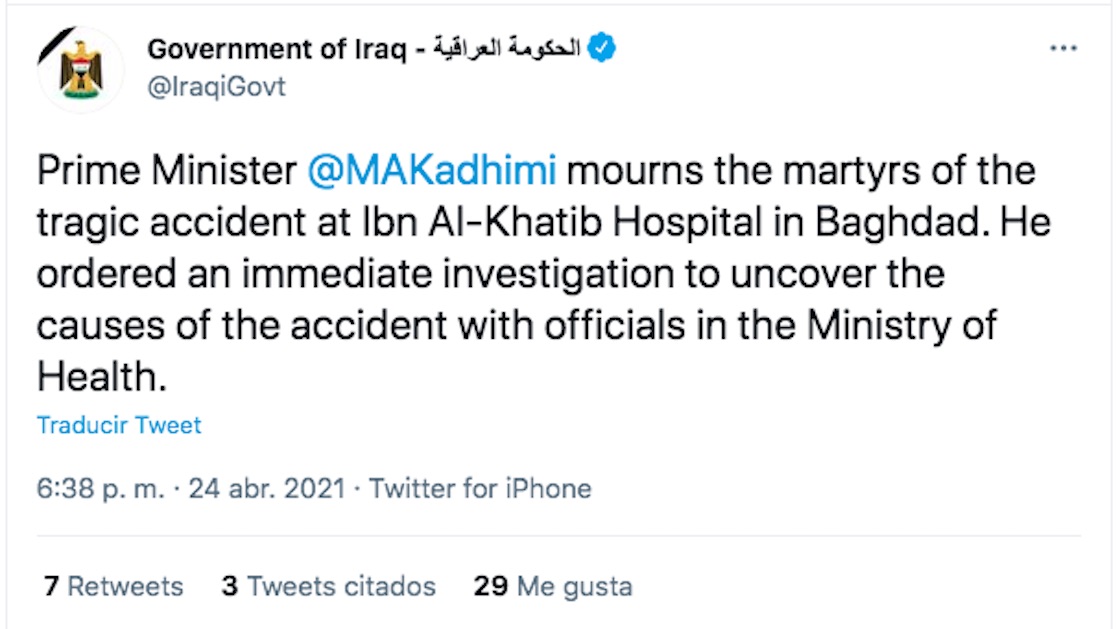Open the three-dots more options menu
1120x629 pixels.
tap(1062, 48)
